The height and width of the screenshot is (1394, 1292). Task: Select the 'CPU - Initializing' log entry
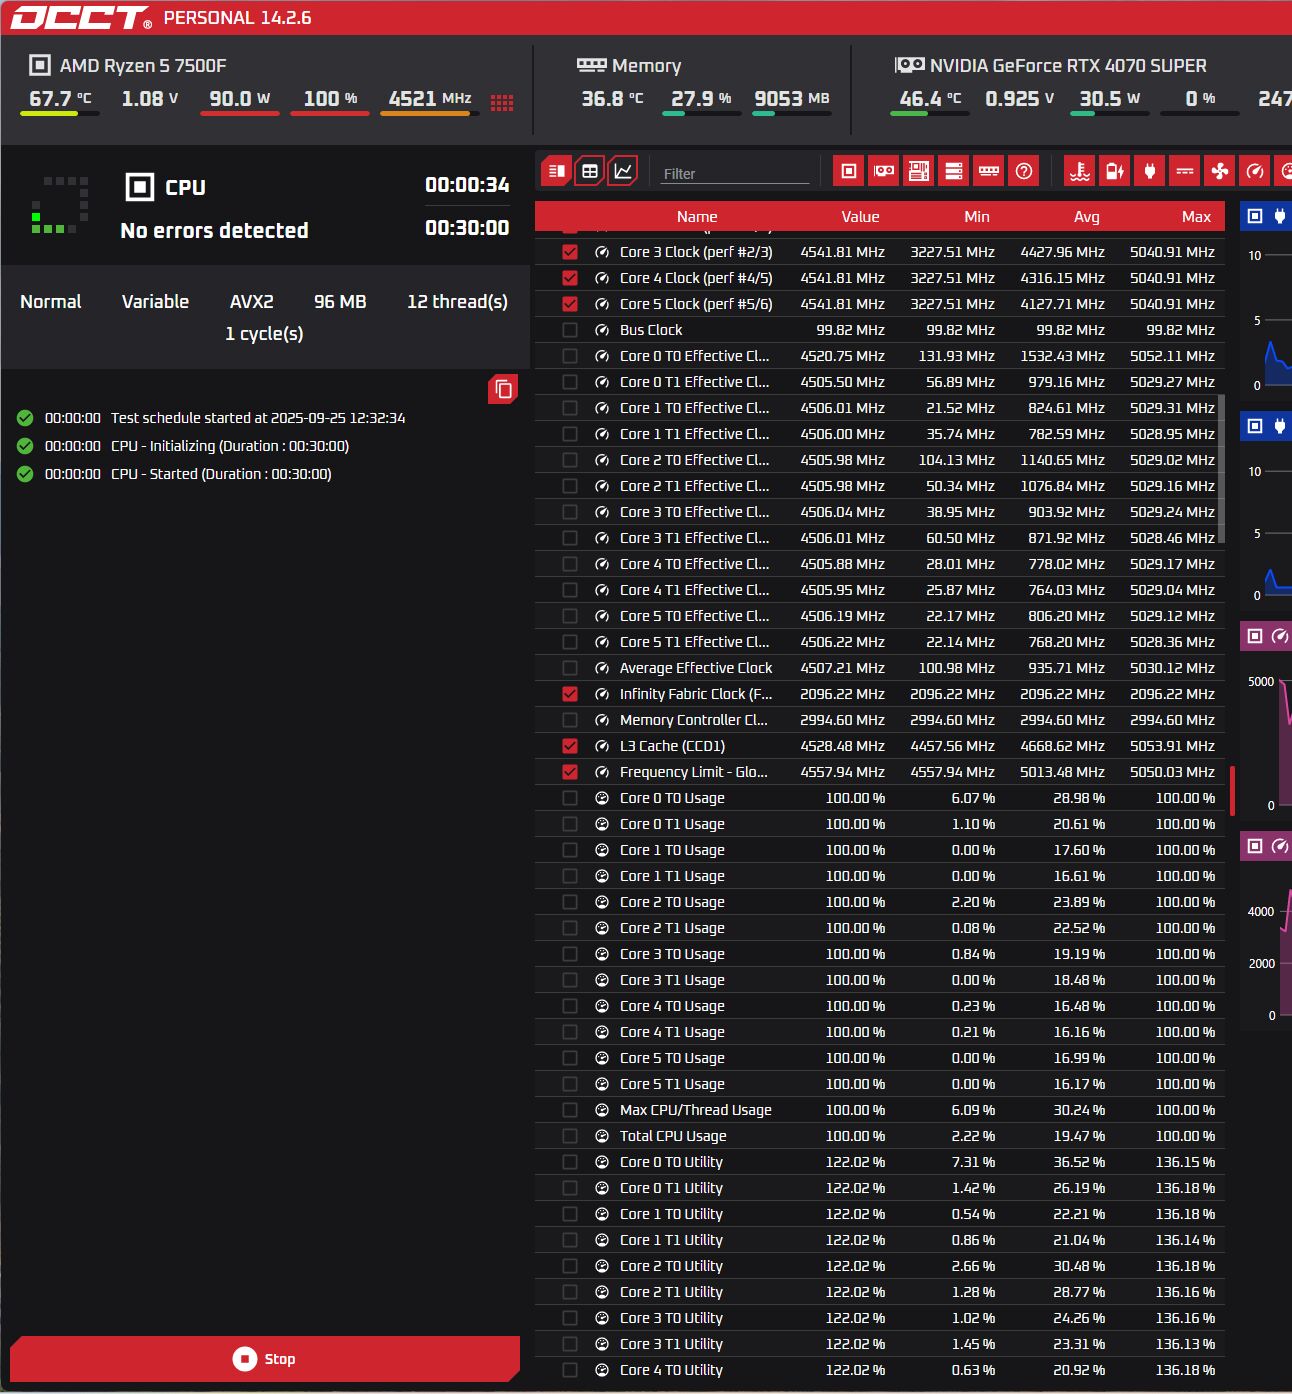pos(230,446)
